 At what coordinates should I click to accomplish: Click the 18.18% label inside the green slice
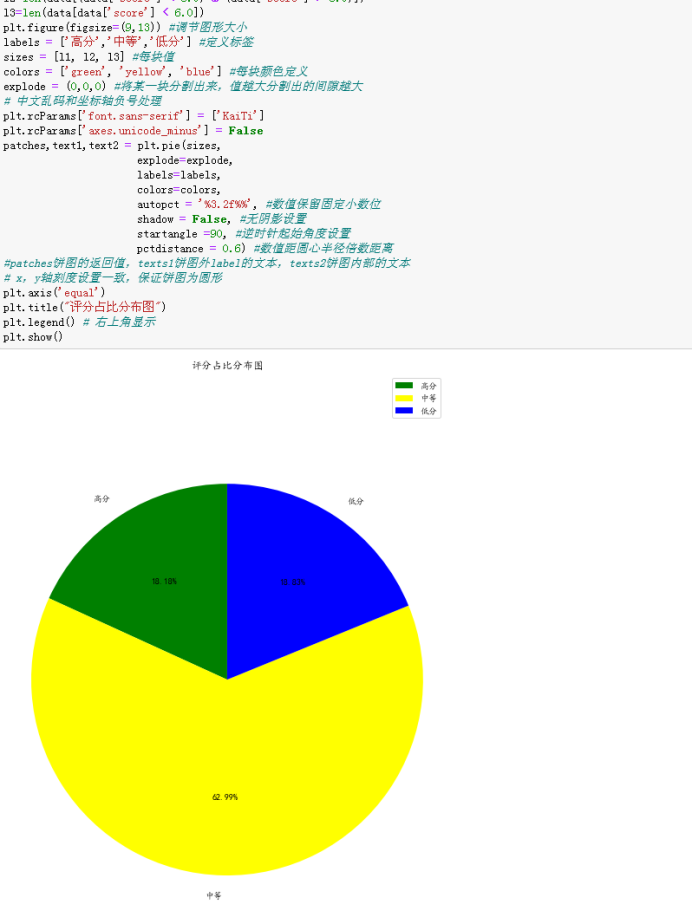coord(164,581)
